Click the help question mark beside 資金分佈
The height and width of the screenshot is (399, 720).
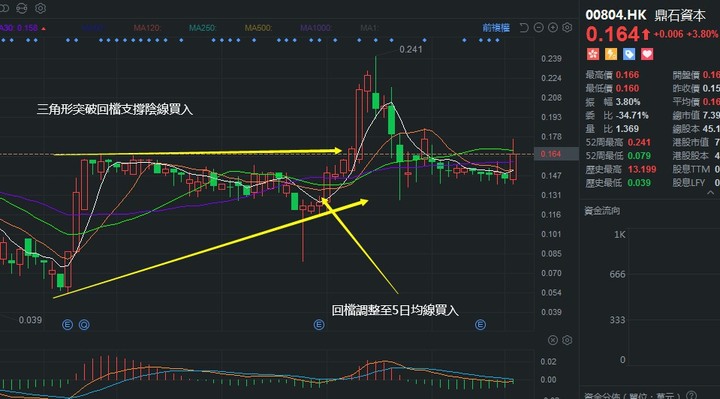click(x=691, y=395)
